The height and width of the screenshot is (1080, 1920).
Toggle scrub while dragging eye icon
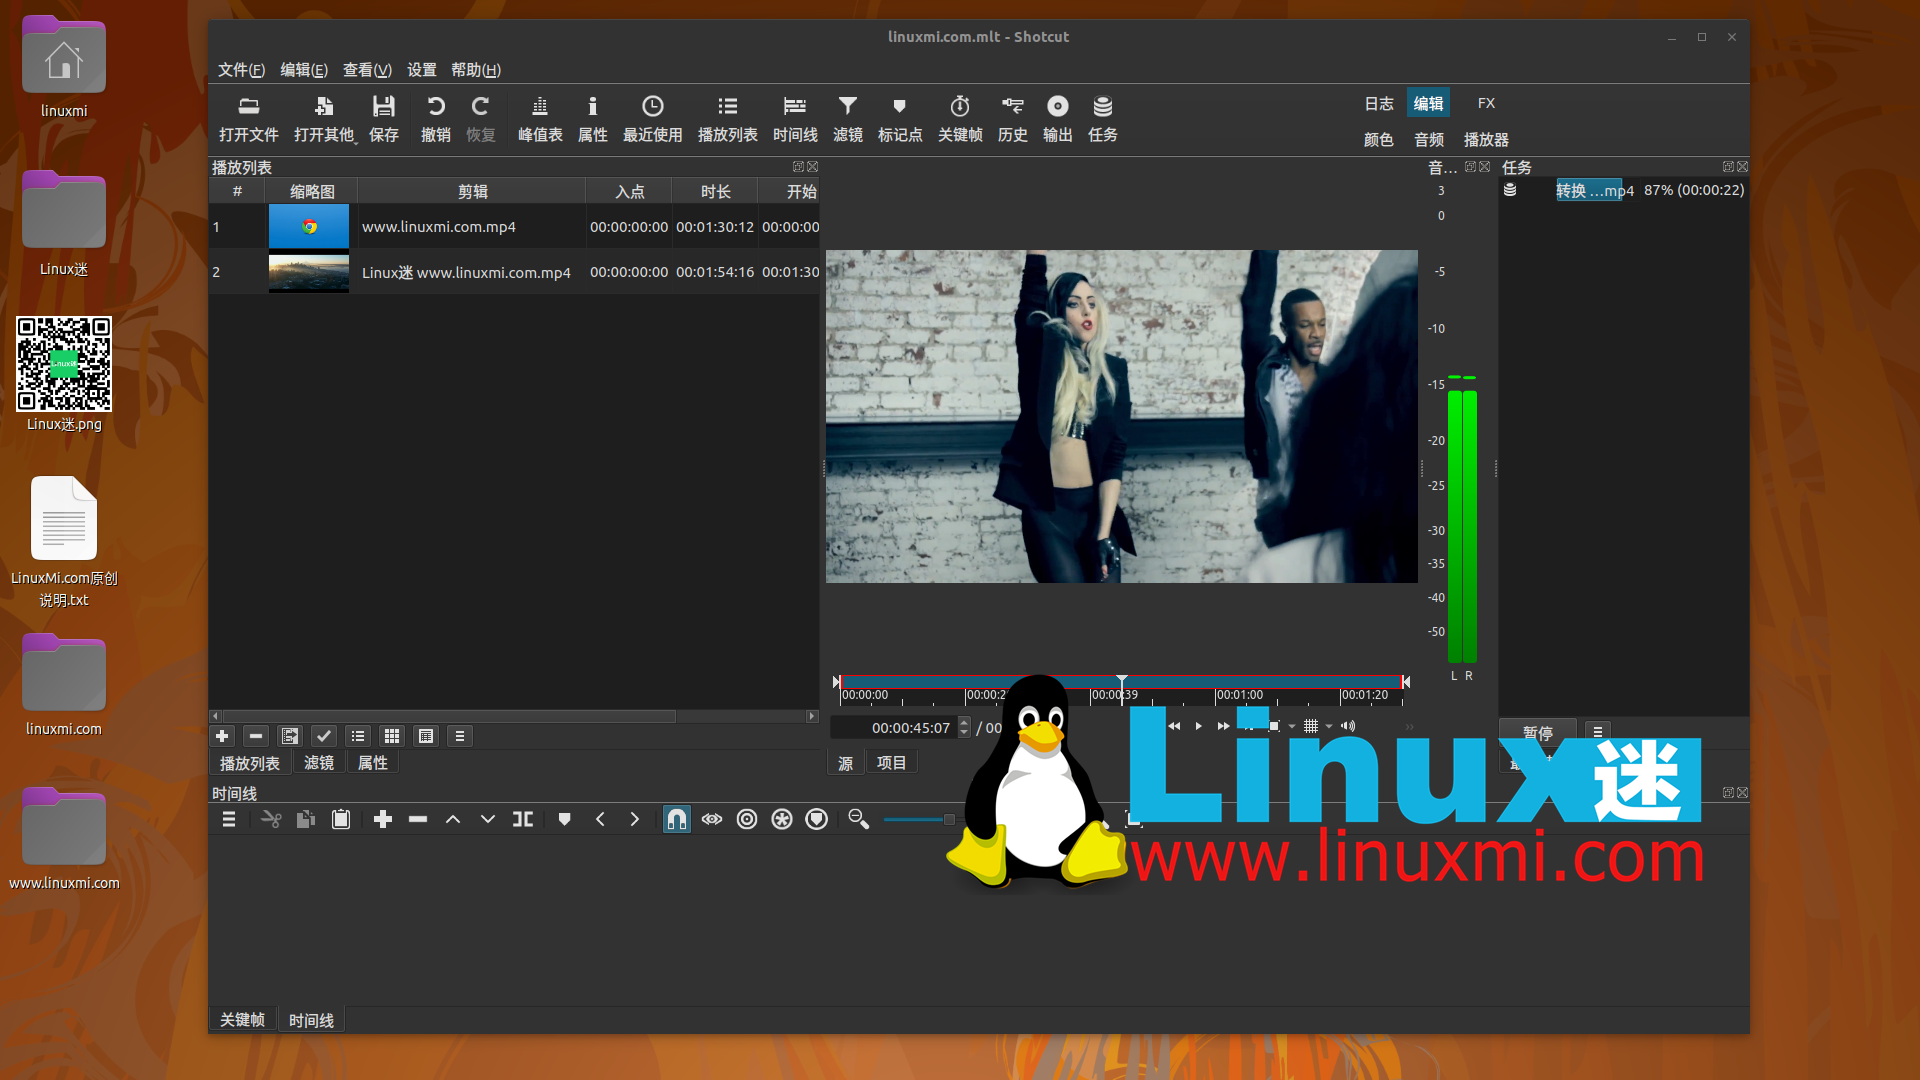click(712, 819)
